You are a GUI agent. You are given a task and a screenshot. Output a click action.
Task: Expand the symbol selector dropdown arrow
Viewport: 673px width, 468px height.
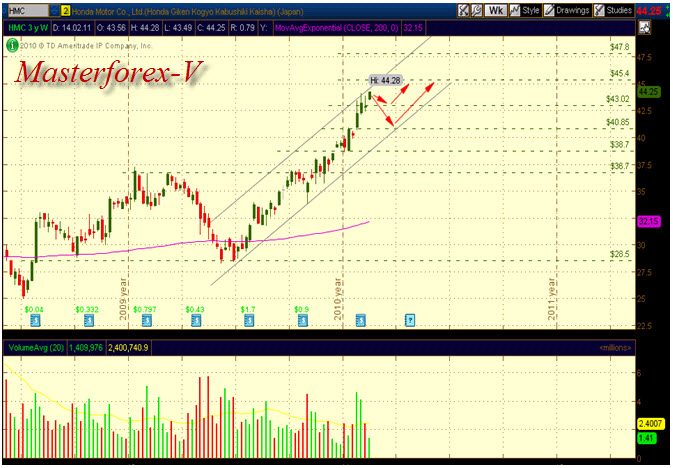tap(55, 11)
